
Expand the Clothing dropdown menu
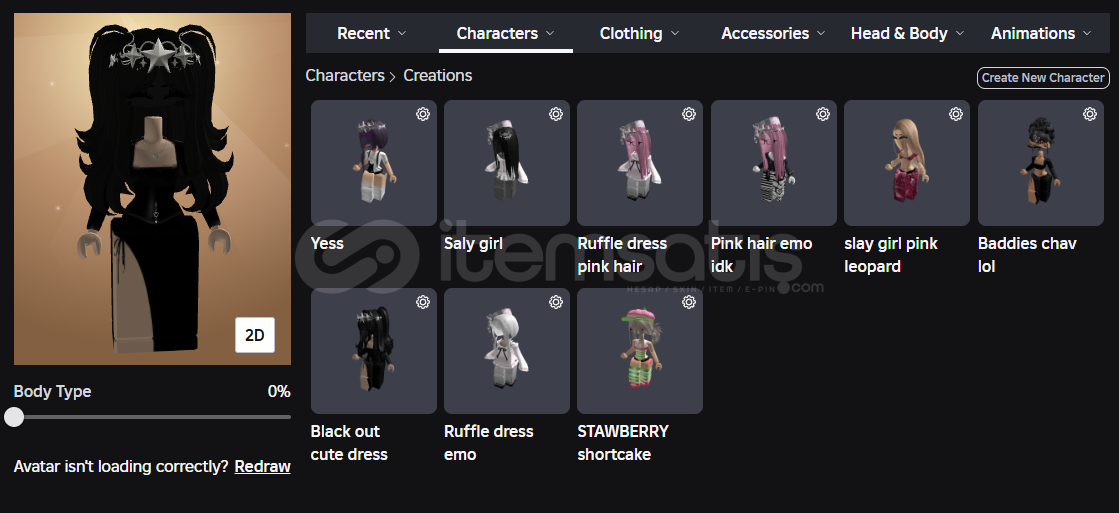pyautogui.click(x=639, y=34)
